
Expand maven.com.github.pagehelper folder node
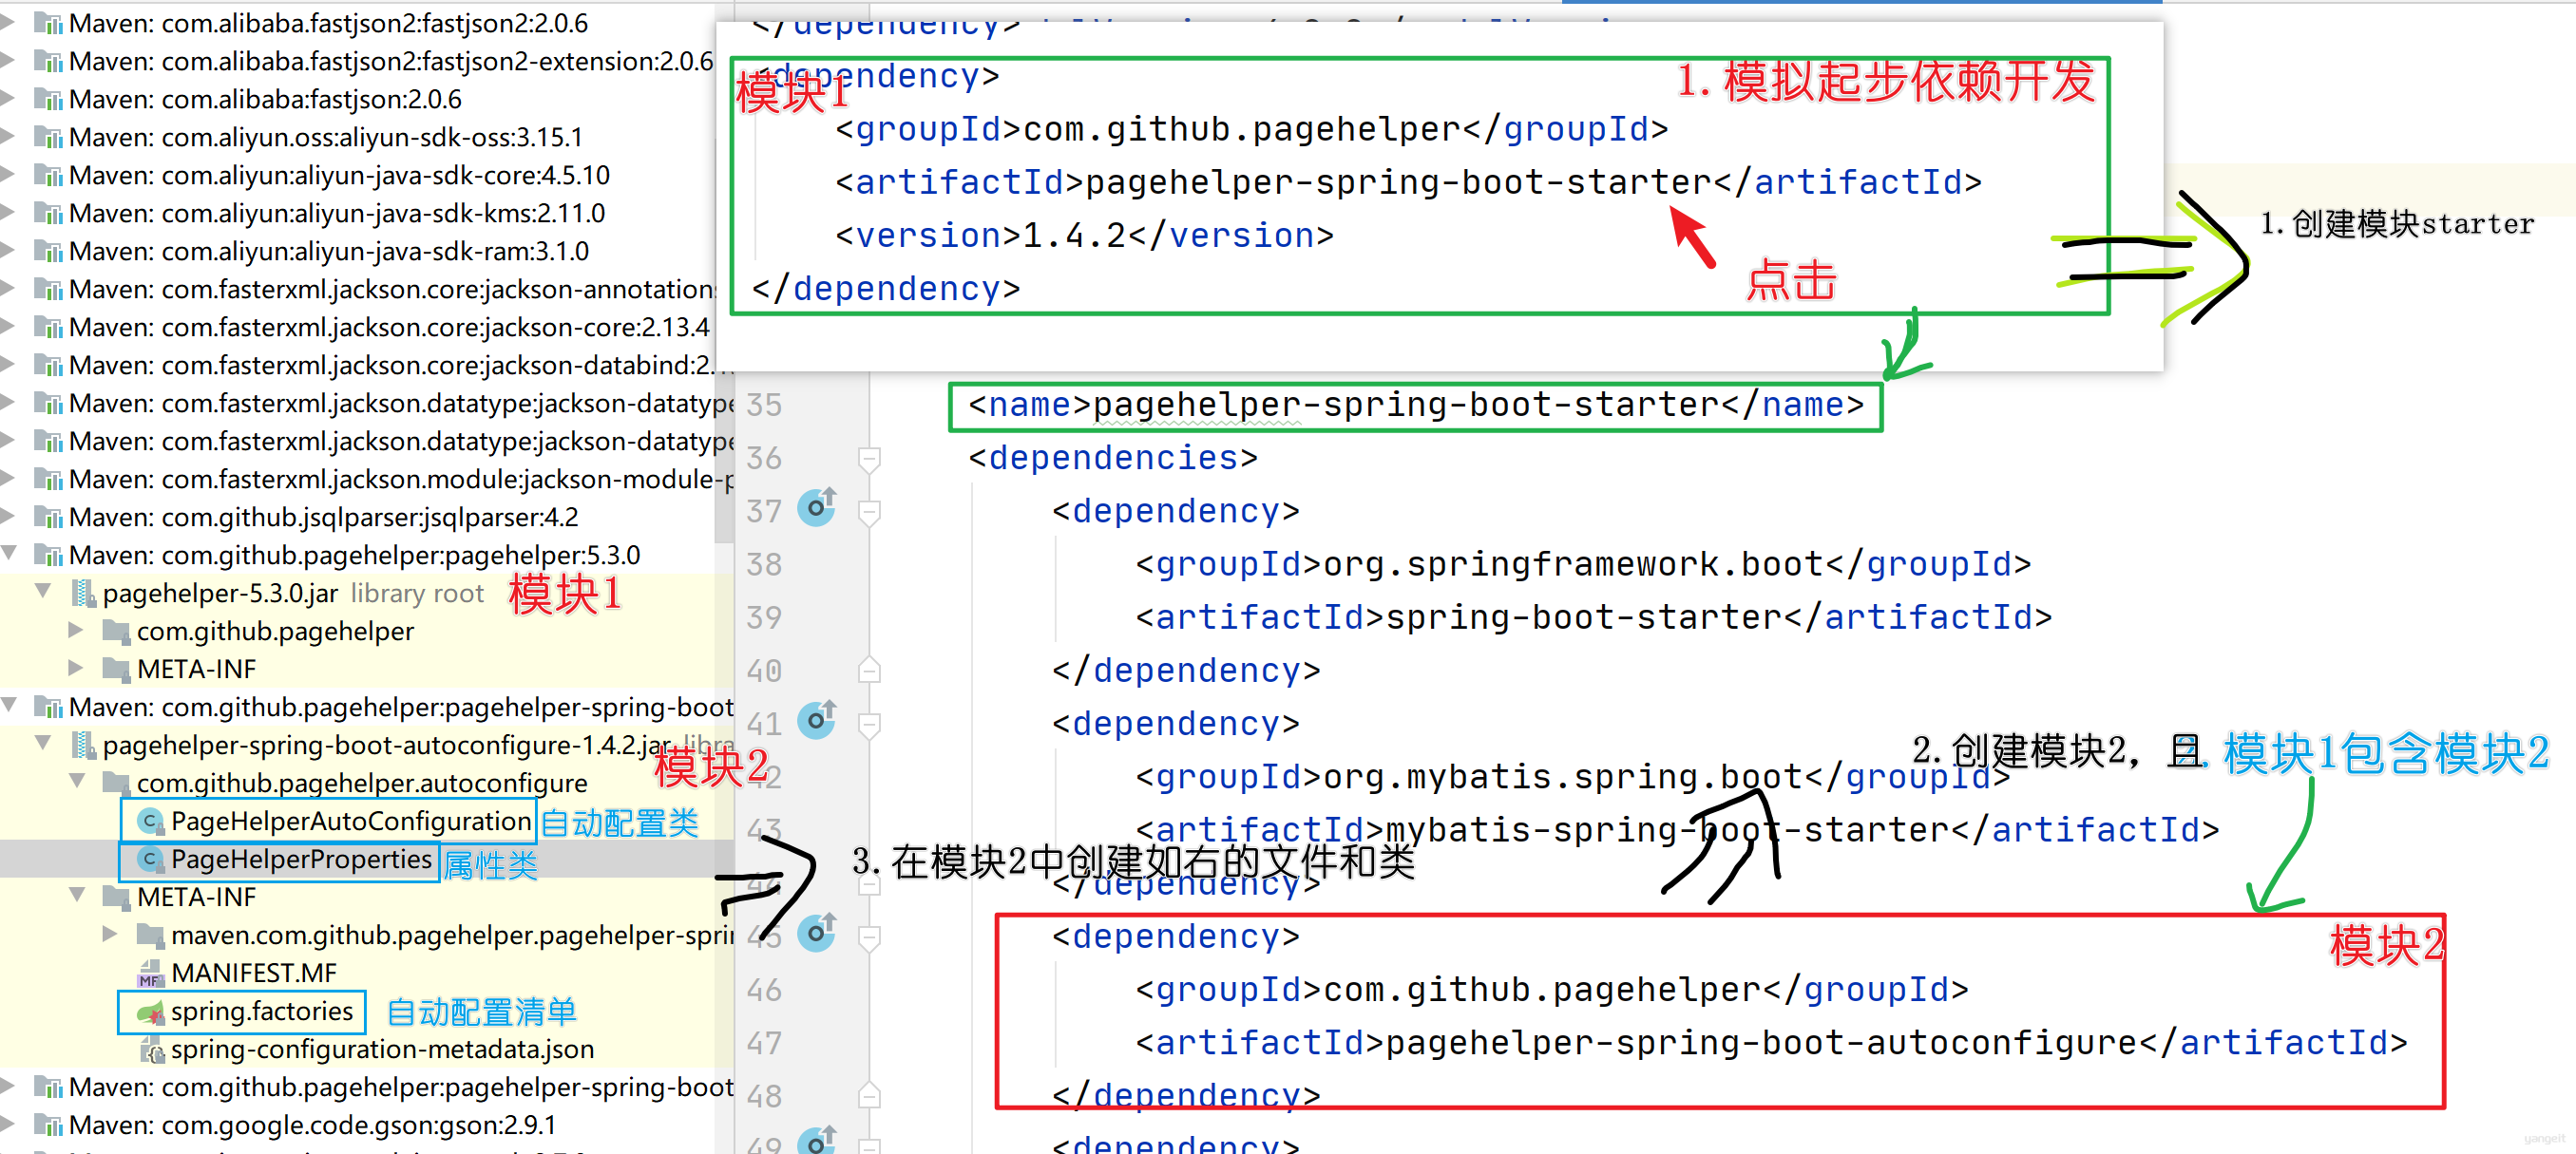tap(110, 934)
